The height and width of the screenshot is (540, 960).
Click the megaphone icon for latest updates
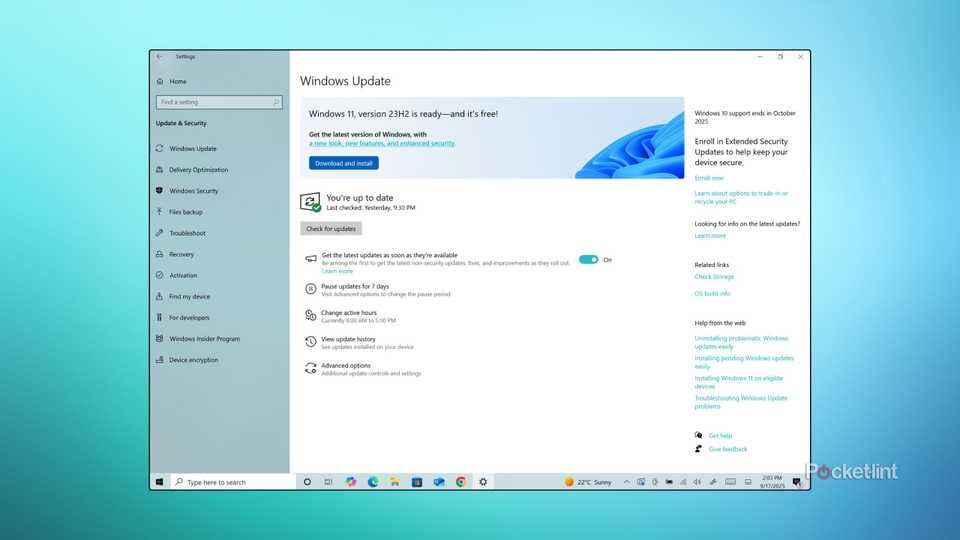click(x=310, y=259)
